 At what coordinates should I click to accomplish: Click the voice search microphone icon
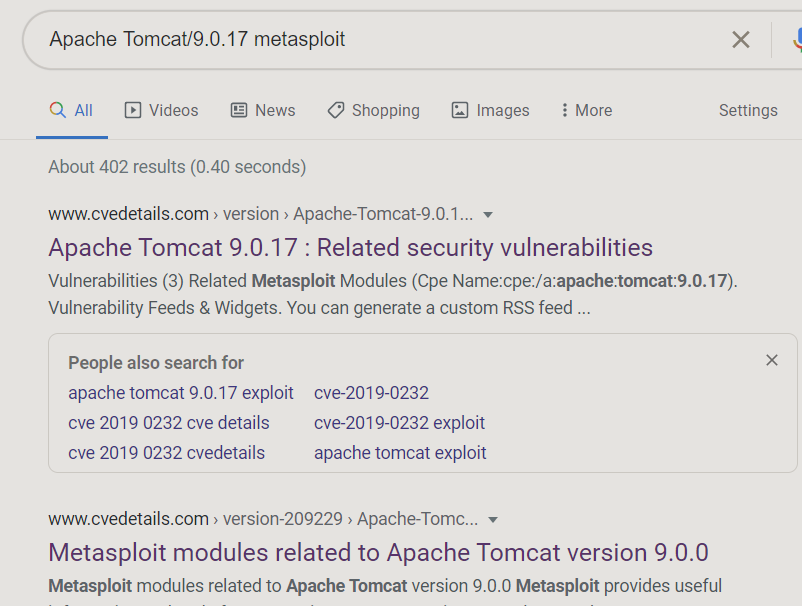[797, 40]
